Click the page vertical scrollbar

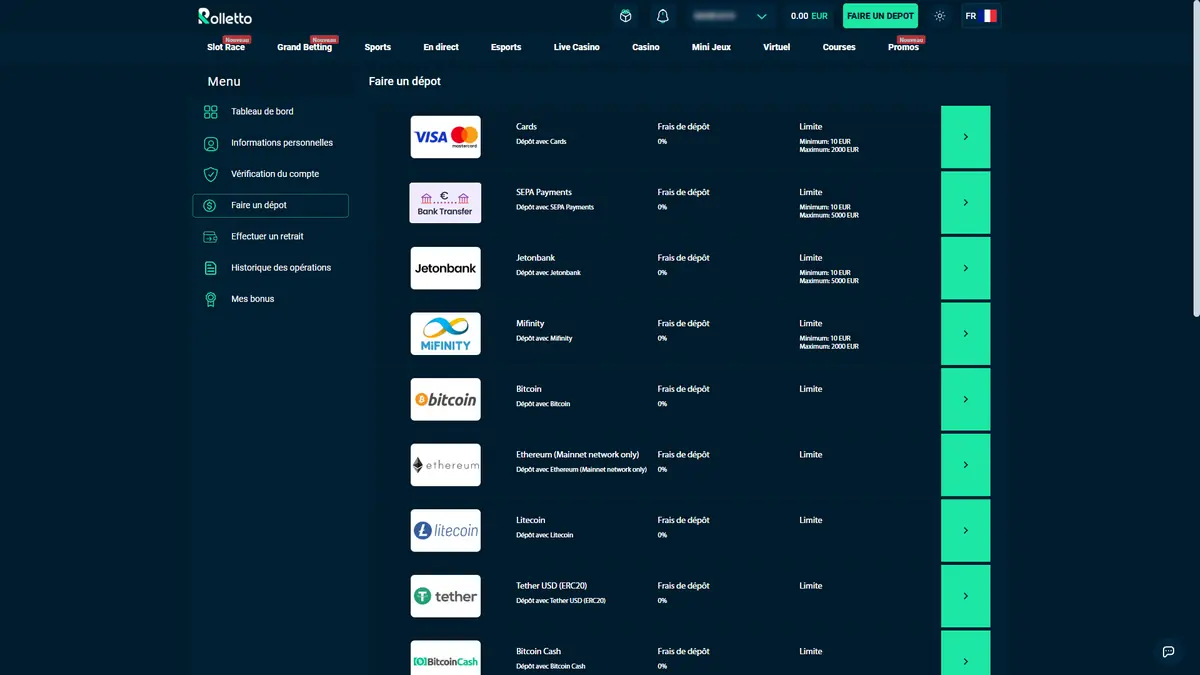click(1195, 158)
